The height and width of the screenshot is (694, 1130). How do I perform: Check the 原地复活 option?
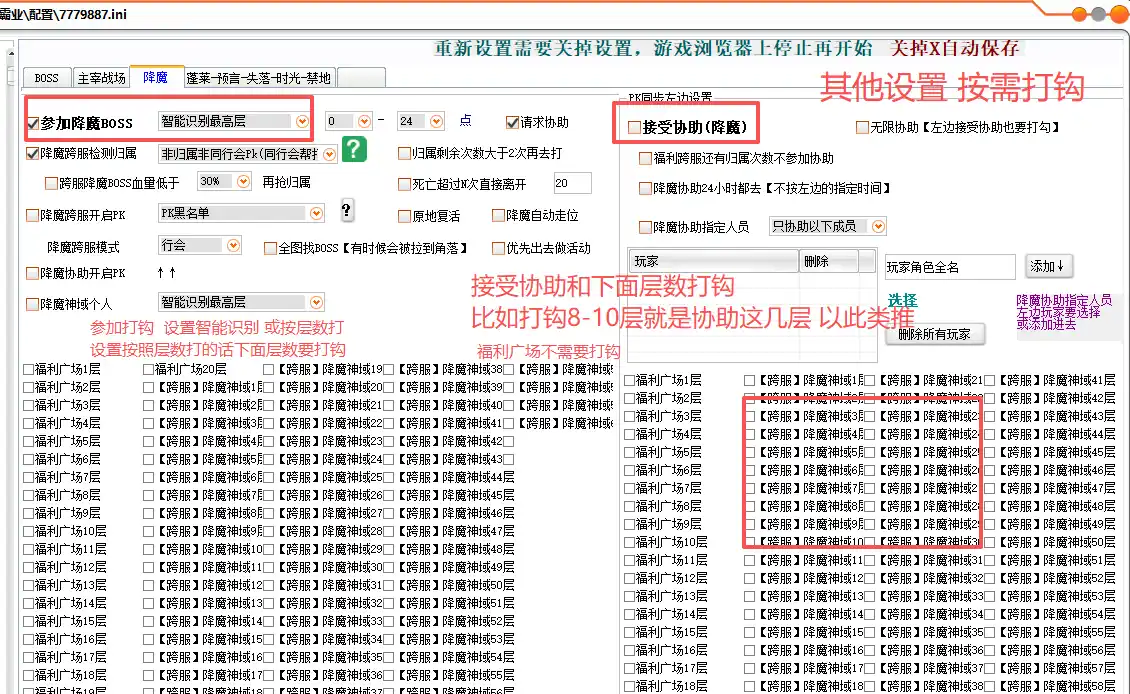click(404, 216)
